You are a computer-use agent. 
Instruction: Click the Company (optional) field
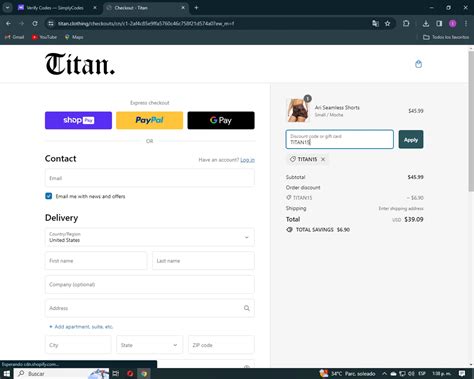click(150, 284)
